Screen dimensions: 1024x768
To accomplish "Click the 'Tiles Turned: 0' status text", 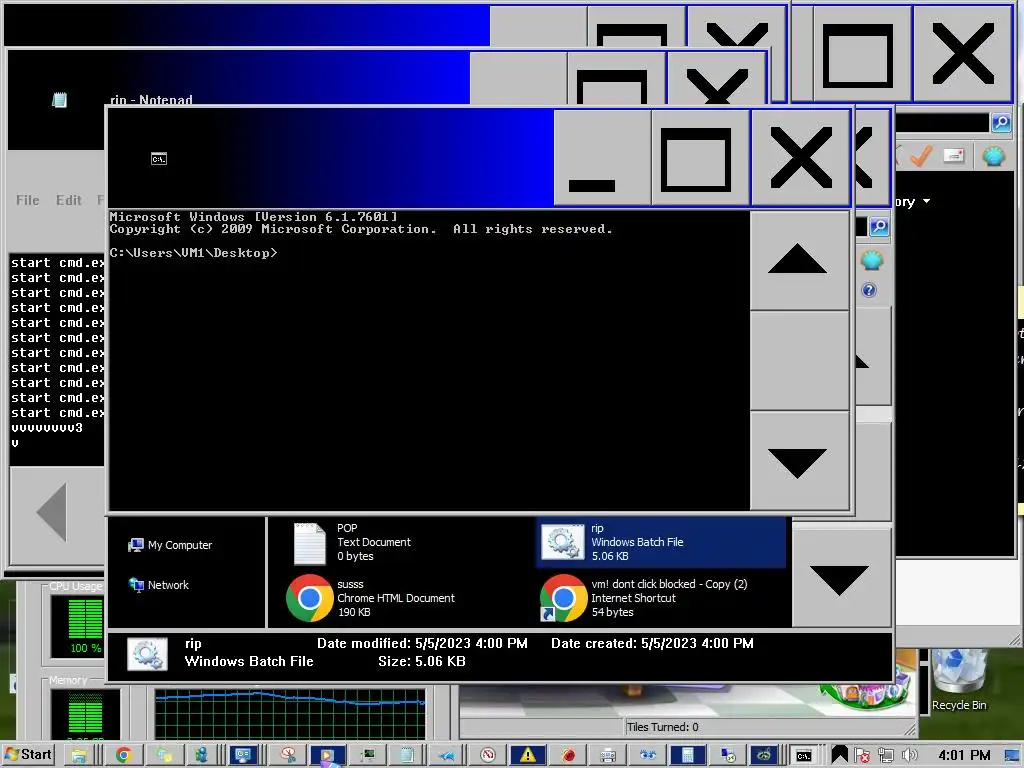I will 662,727.
